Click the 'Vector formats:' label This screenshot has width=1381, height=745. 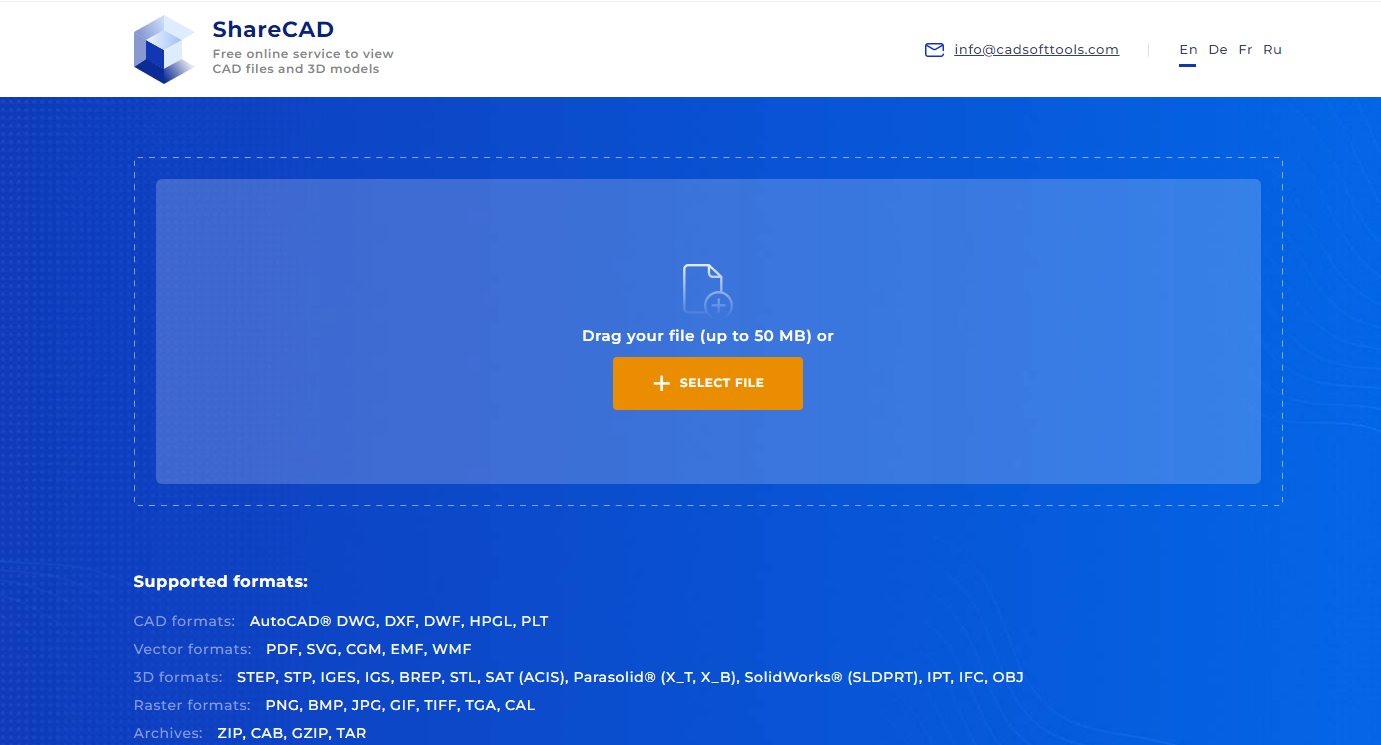(x=192, y=649)
